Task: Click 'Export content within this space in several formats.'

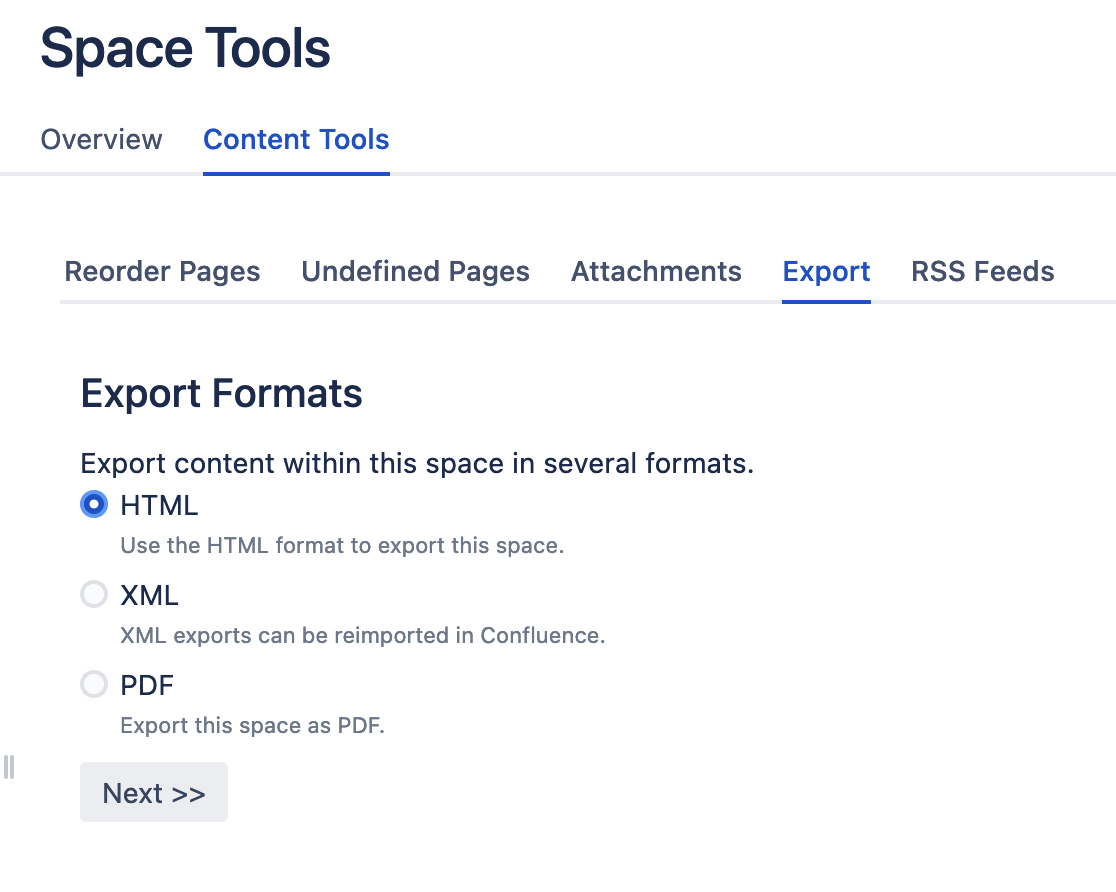Action: (x=417, y=463)
